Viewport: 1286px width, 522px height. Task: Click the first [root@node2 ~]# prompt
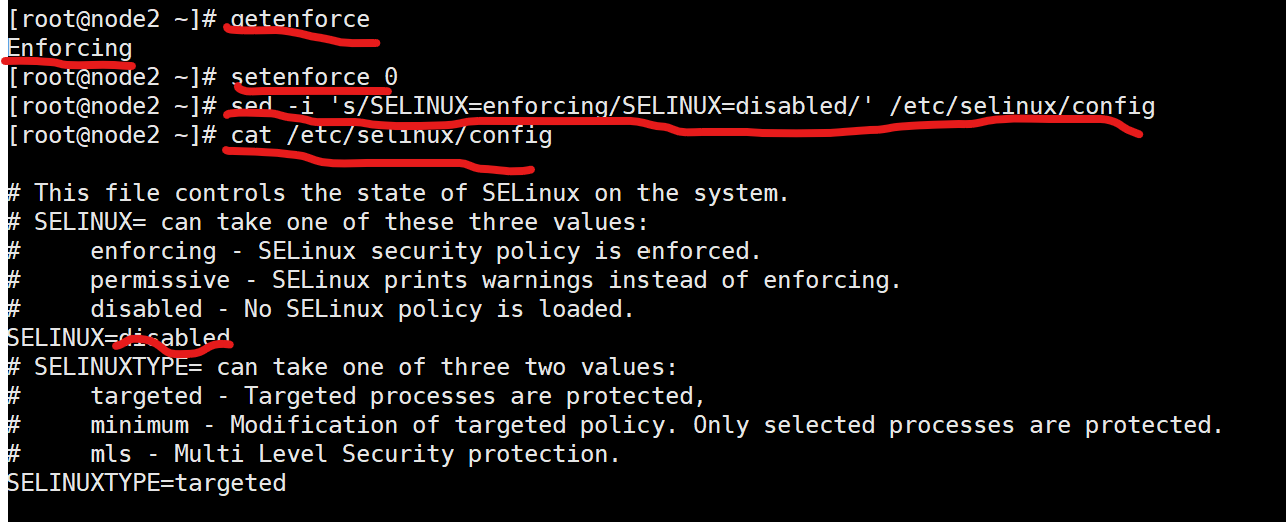[111, 19]
